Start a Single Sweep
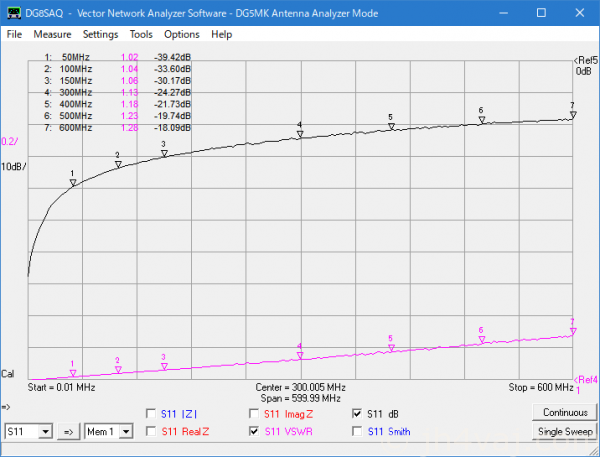The image size is (600, 457). pyautogui.click(x=564, y=431)
